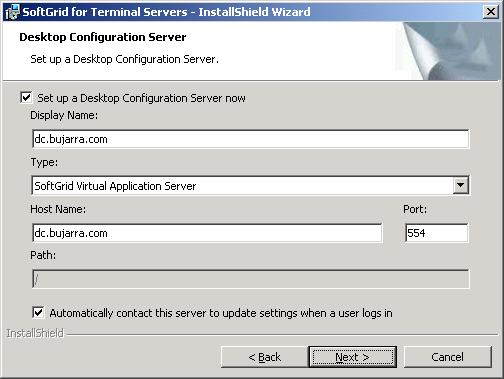This screenshot has width=504, height=379.
Task: Click the Desktop Configuration Server heading
Action: pyautogui.click(x=103, y=37)
